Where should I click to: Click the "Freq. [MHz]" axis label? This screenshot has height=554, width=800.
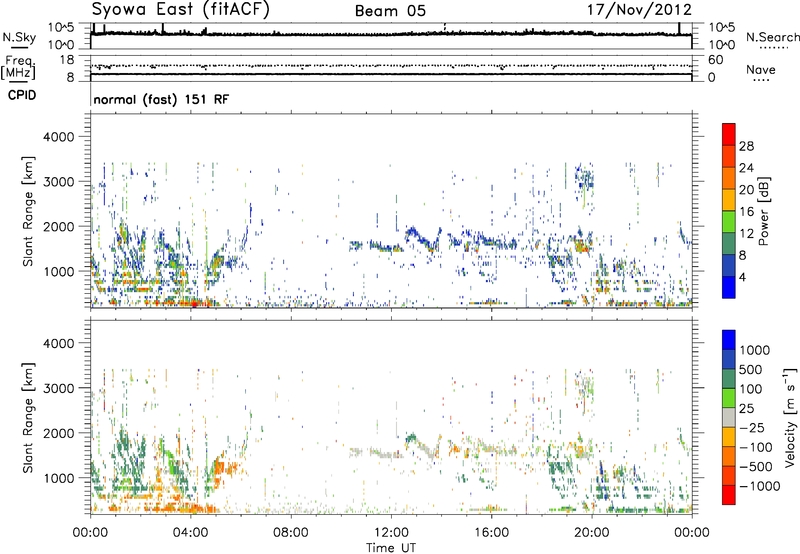pyautogui.click(x=18, y=67)
